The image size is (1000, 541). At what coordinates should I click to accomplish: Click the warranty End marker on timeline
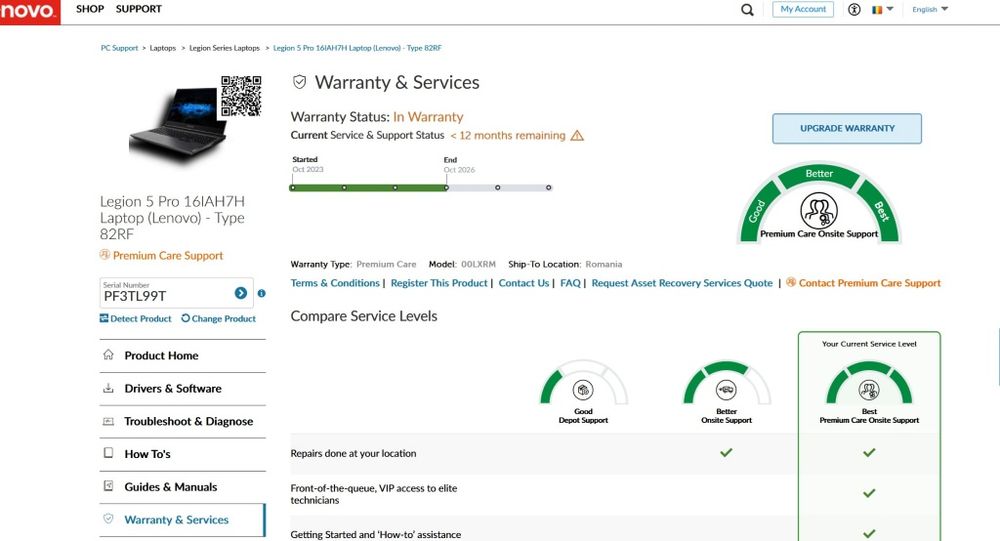(x=447, y=186)
